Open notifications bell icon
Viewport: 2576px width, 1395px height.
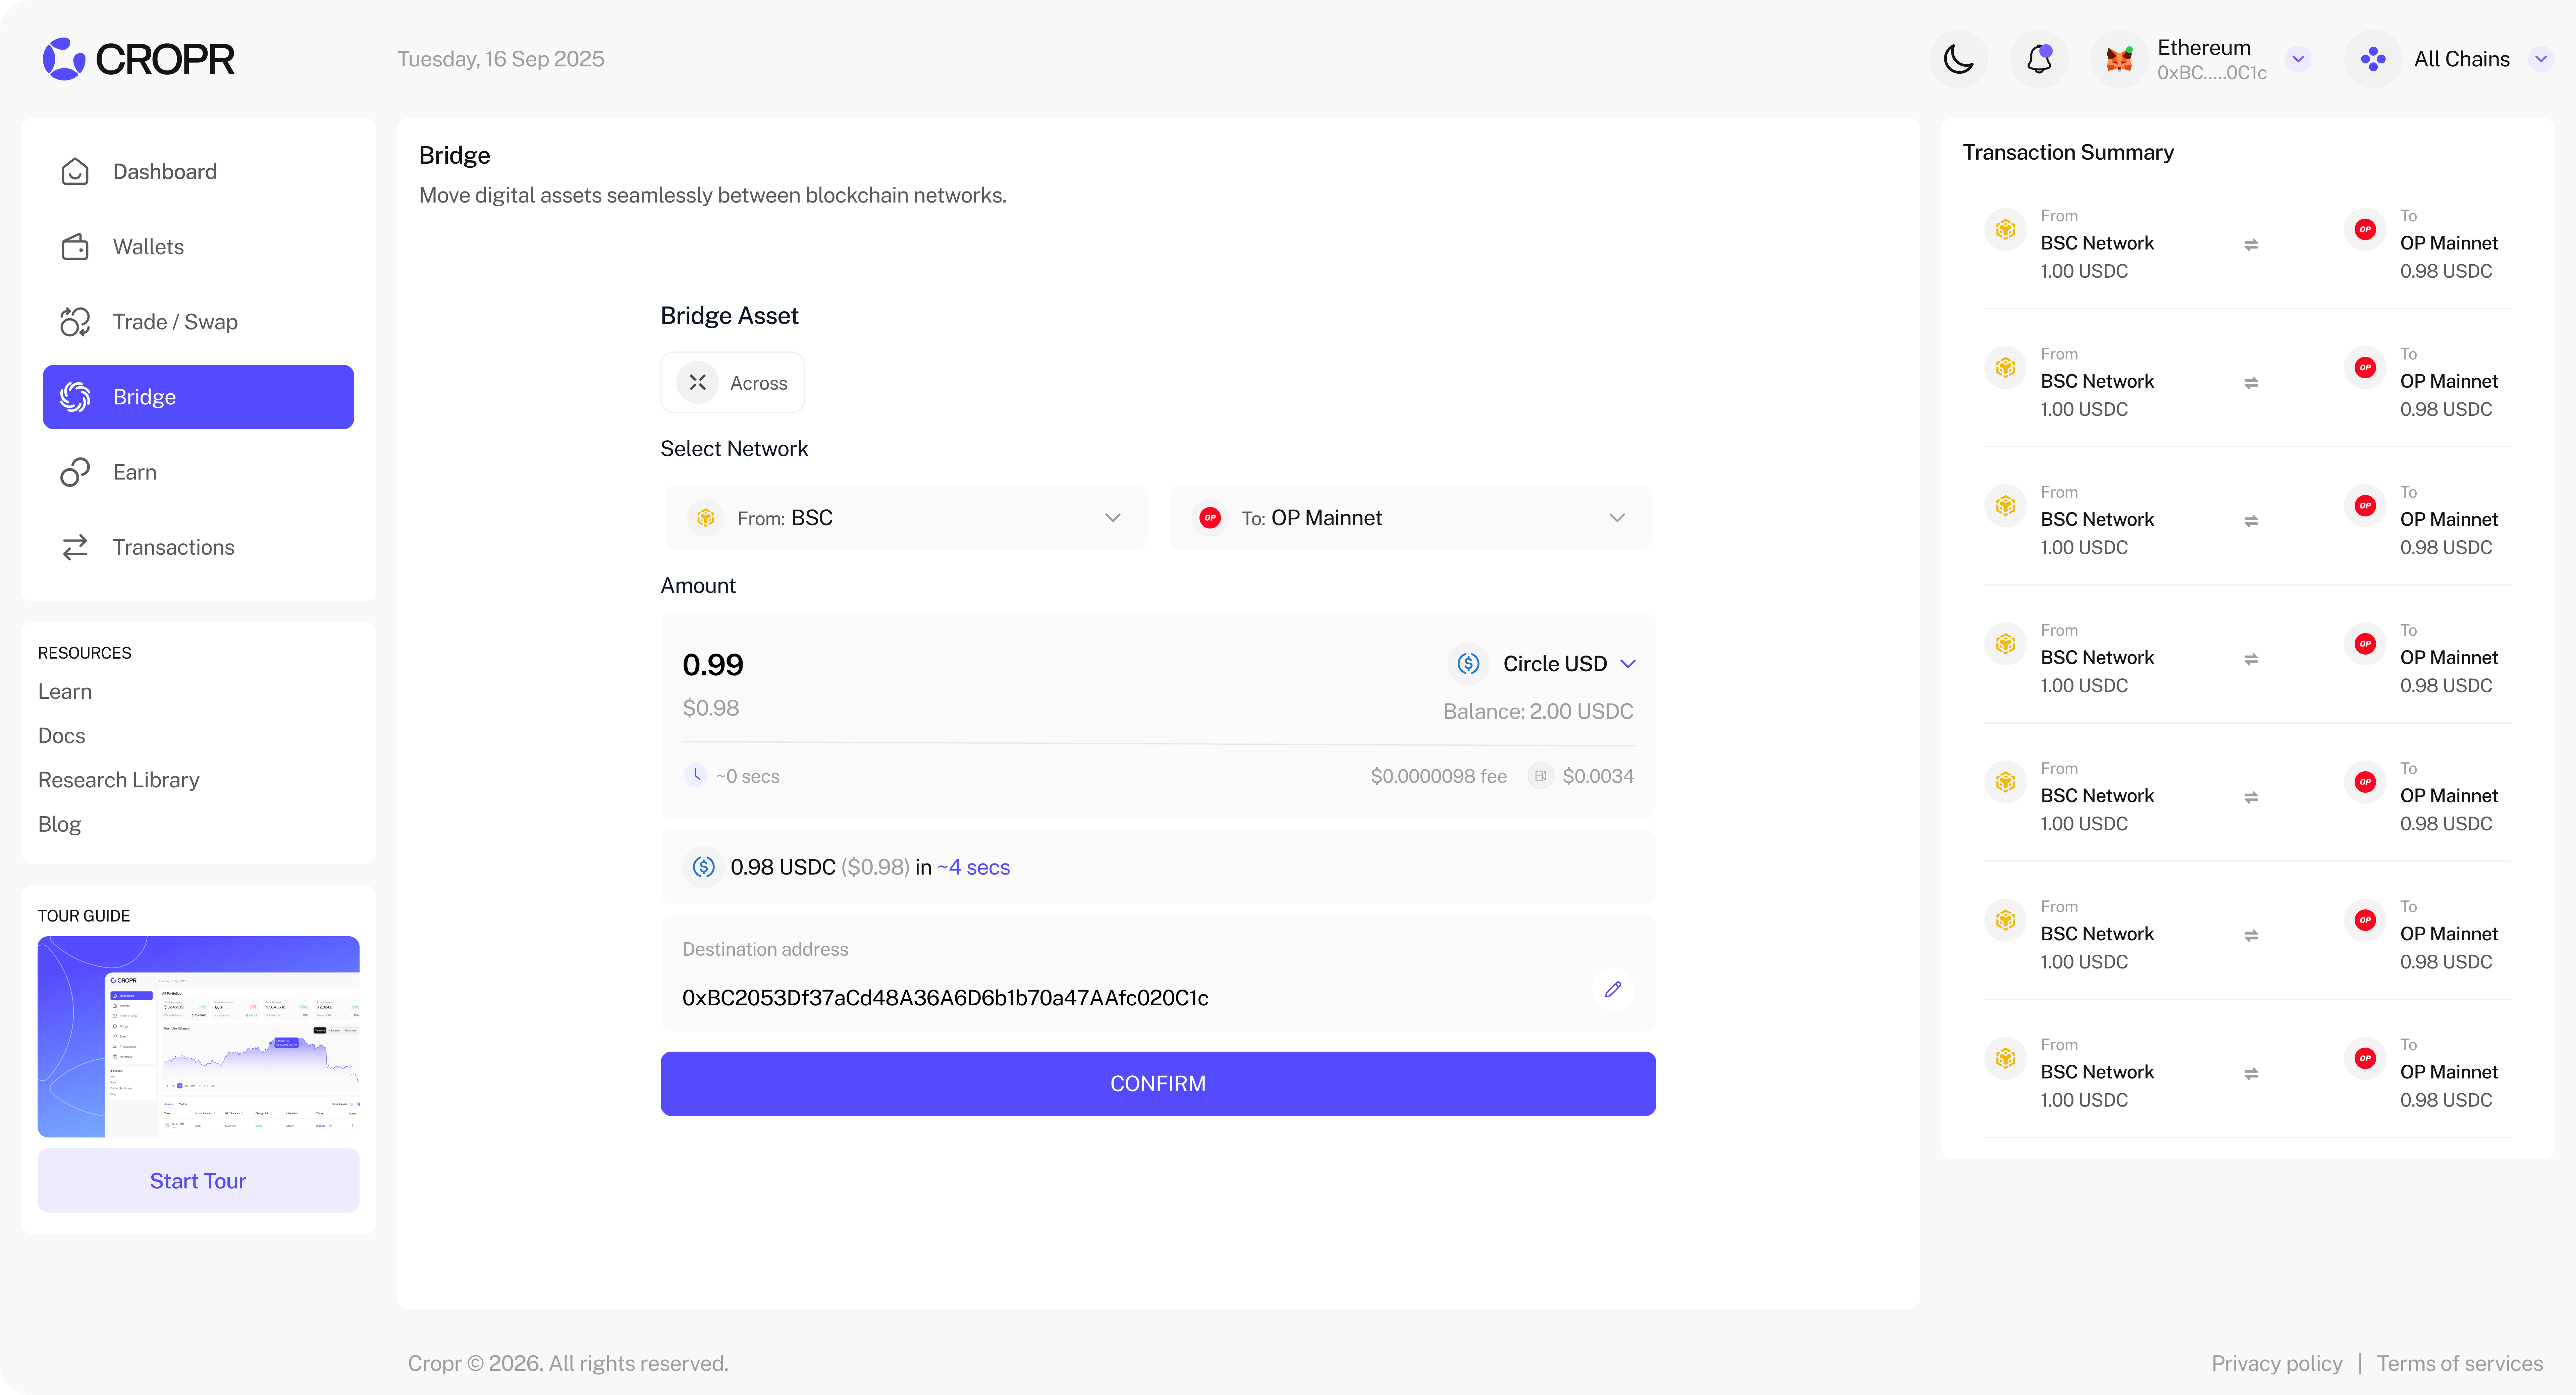tap(2039, 59)
